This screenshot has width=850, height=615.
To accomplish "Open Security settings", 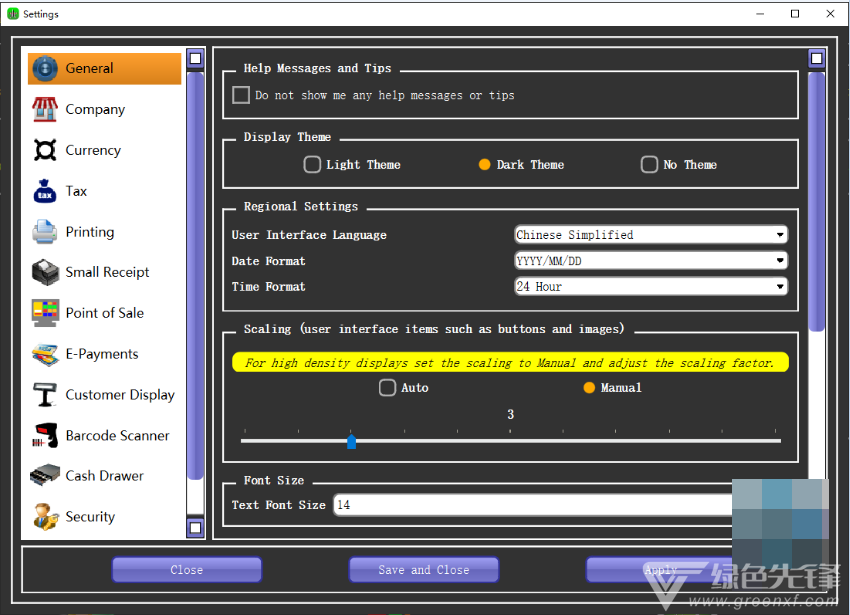I will point(105,517).
